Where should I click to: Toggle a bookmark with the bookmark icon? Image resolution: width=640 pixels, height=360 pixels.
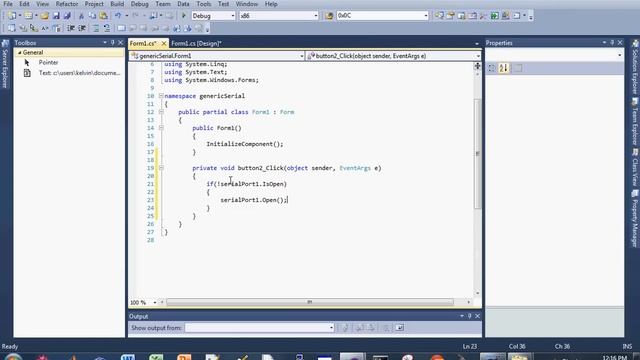point(121,28)
